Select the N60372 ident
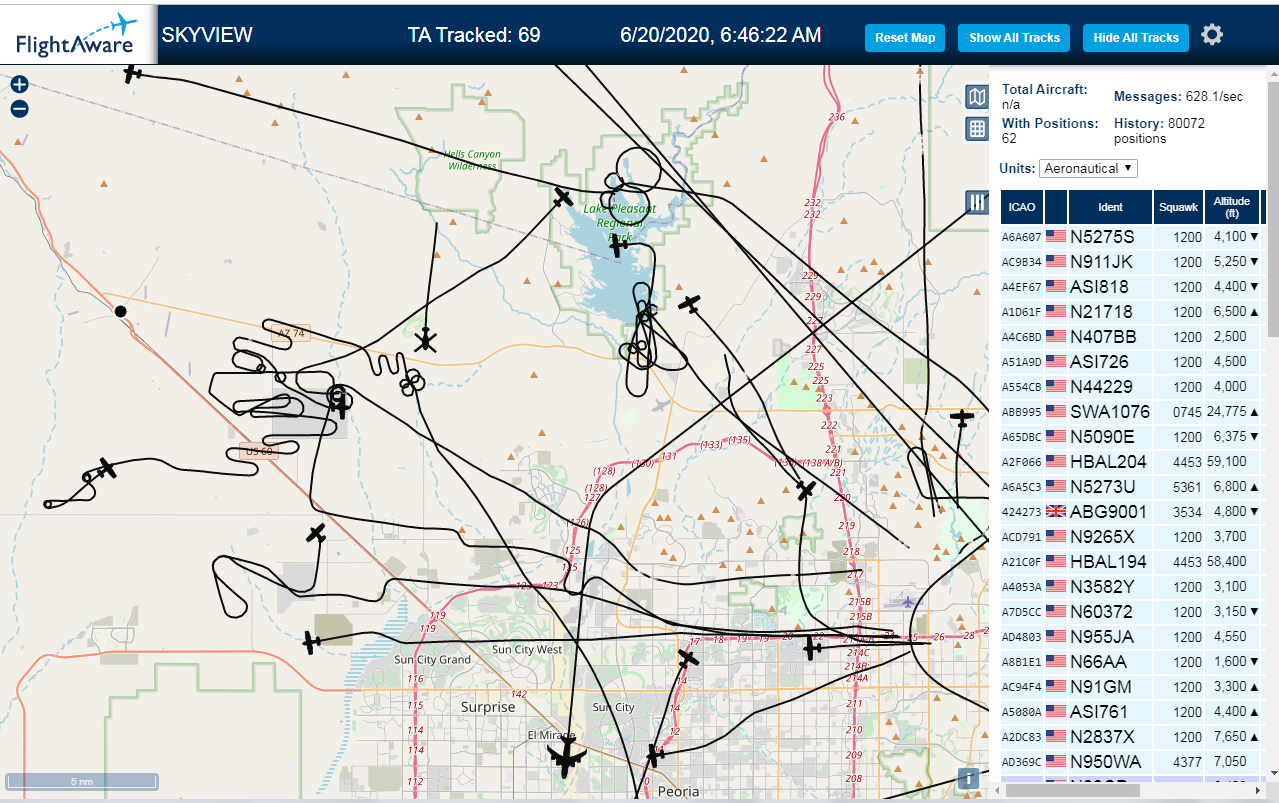 click(x=1101, y=612)
